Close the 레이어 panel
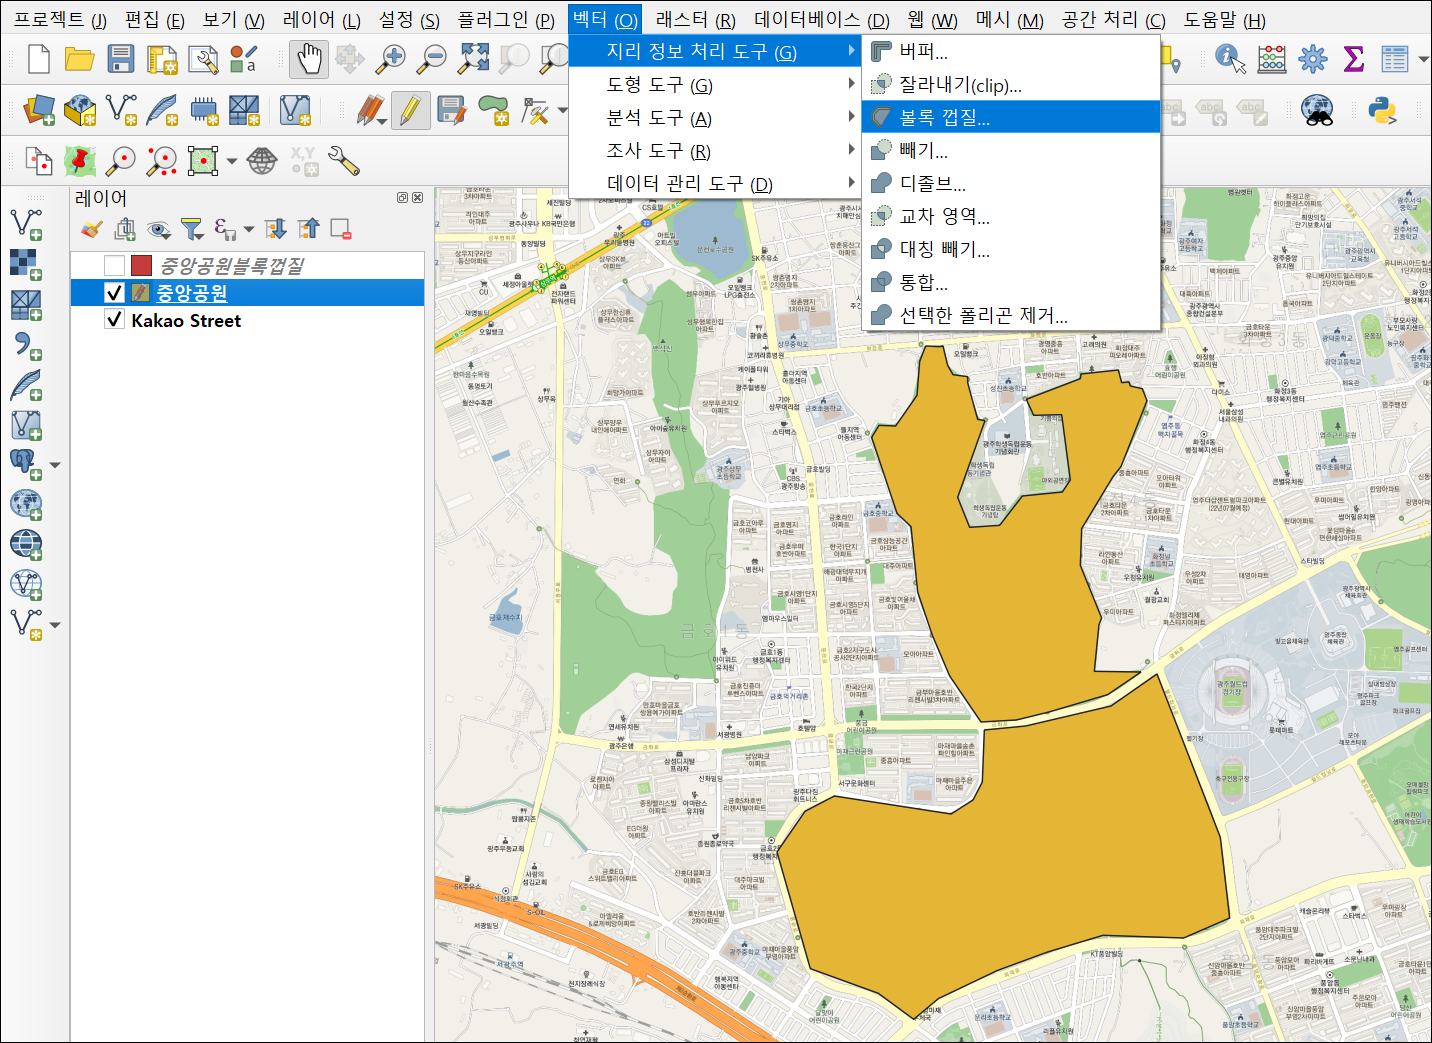Image resolution: width=1432 pixels, height=1043 pixels. coord(417,198)
